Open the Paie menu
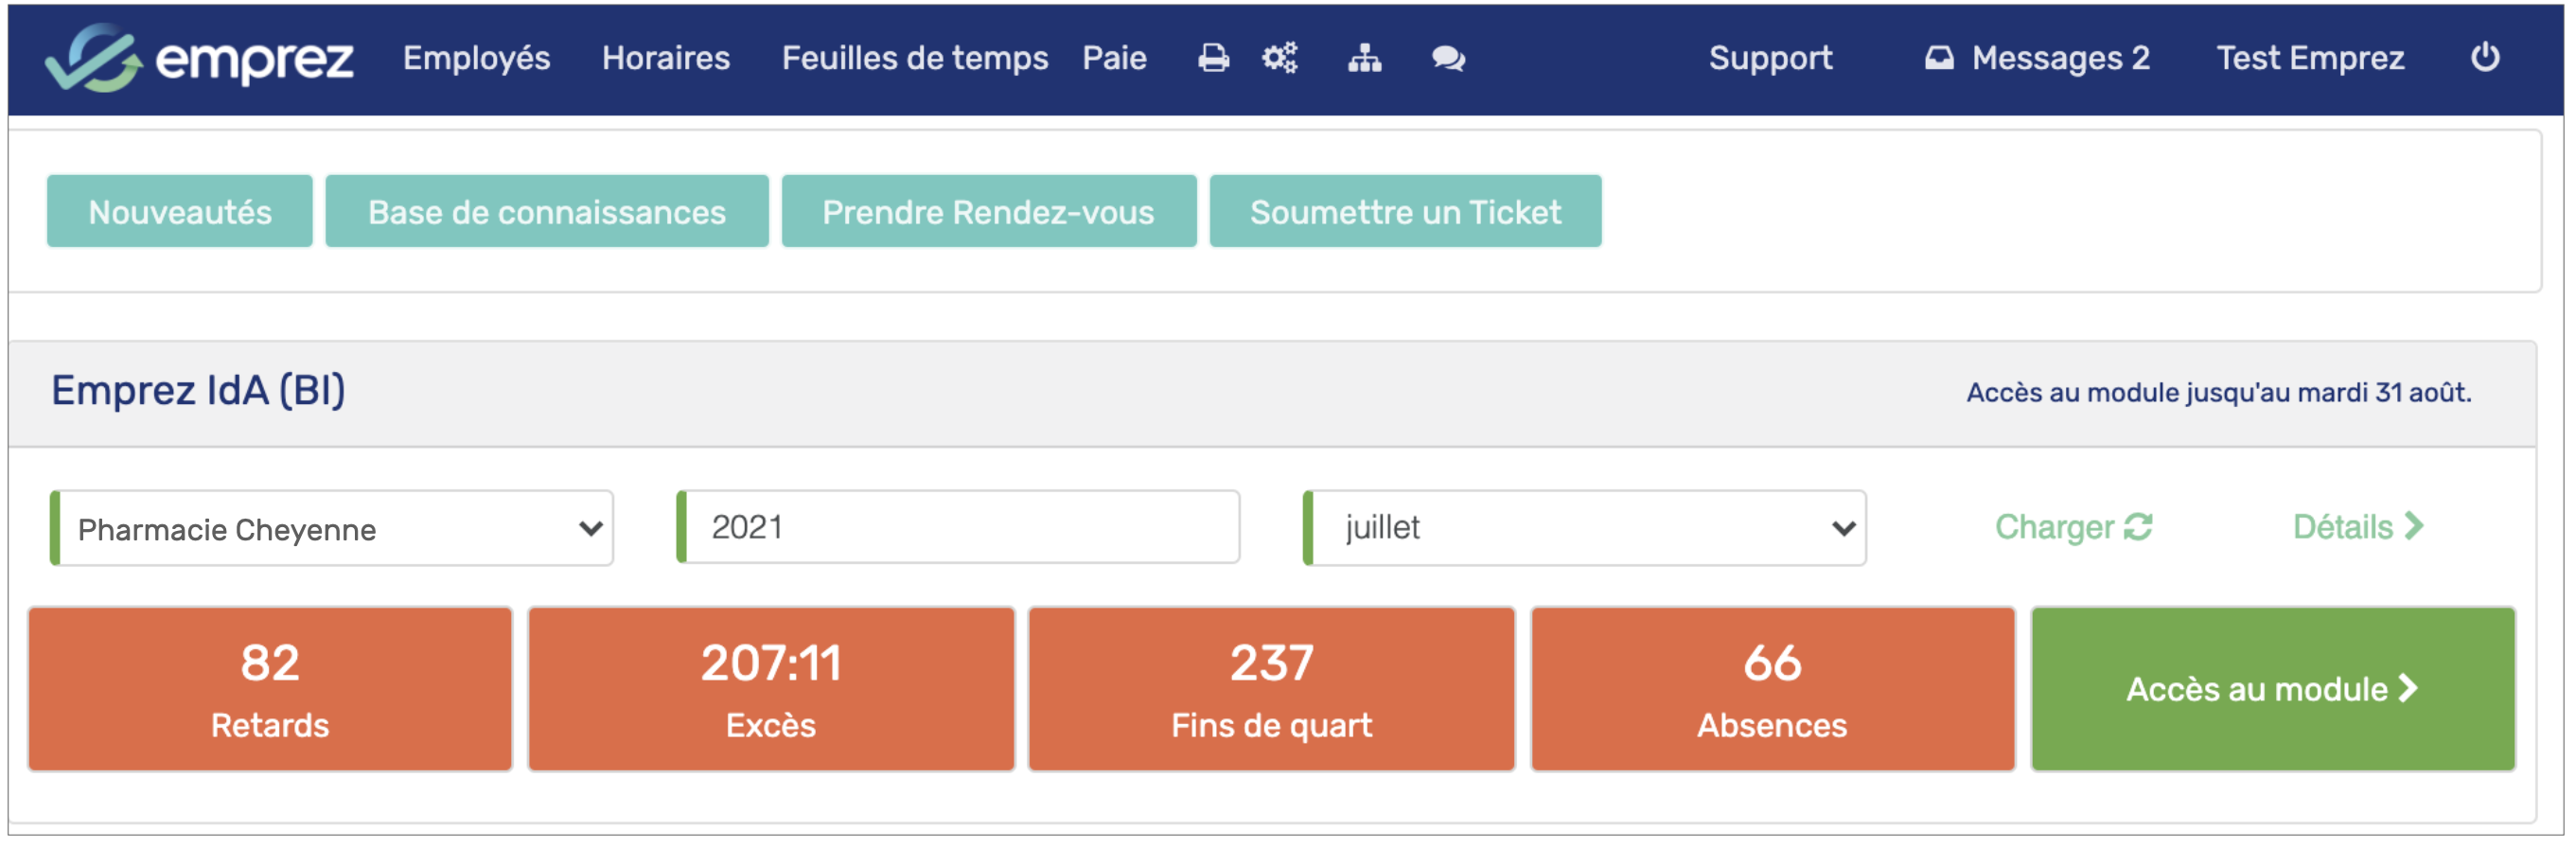2576x848 pixels. [1113, 58]
